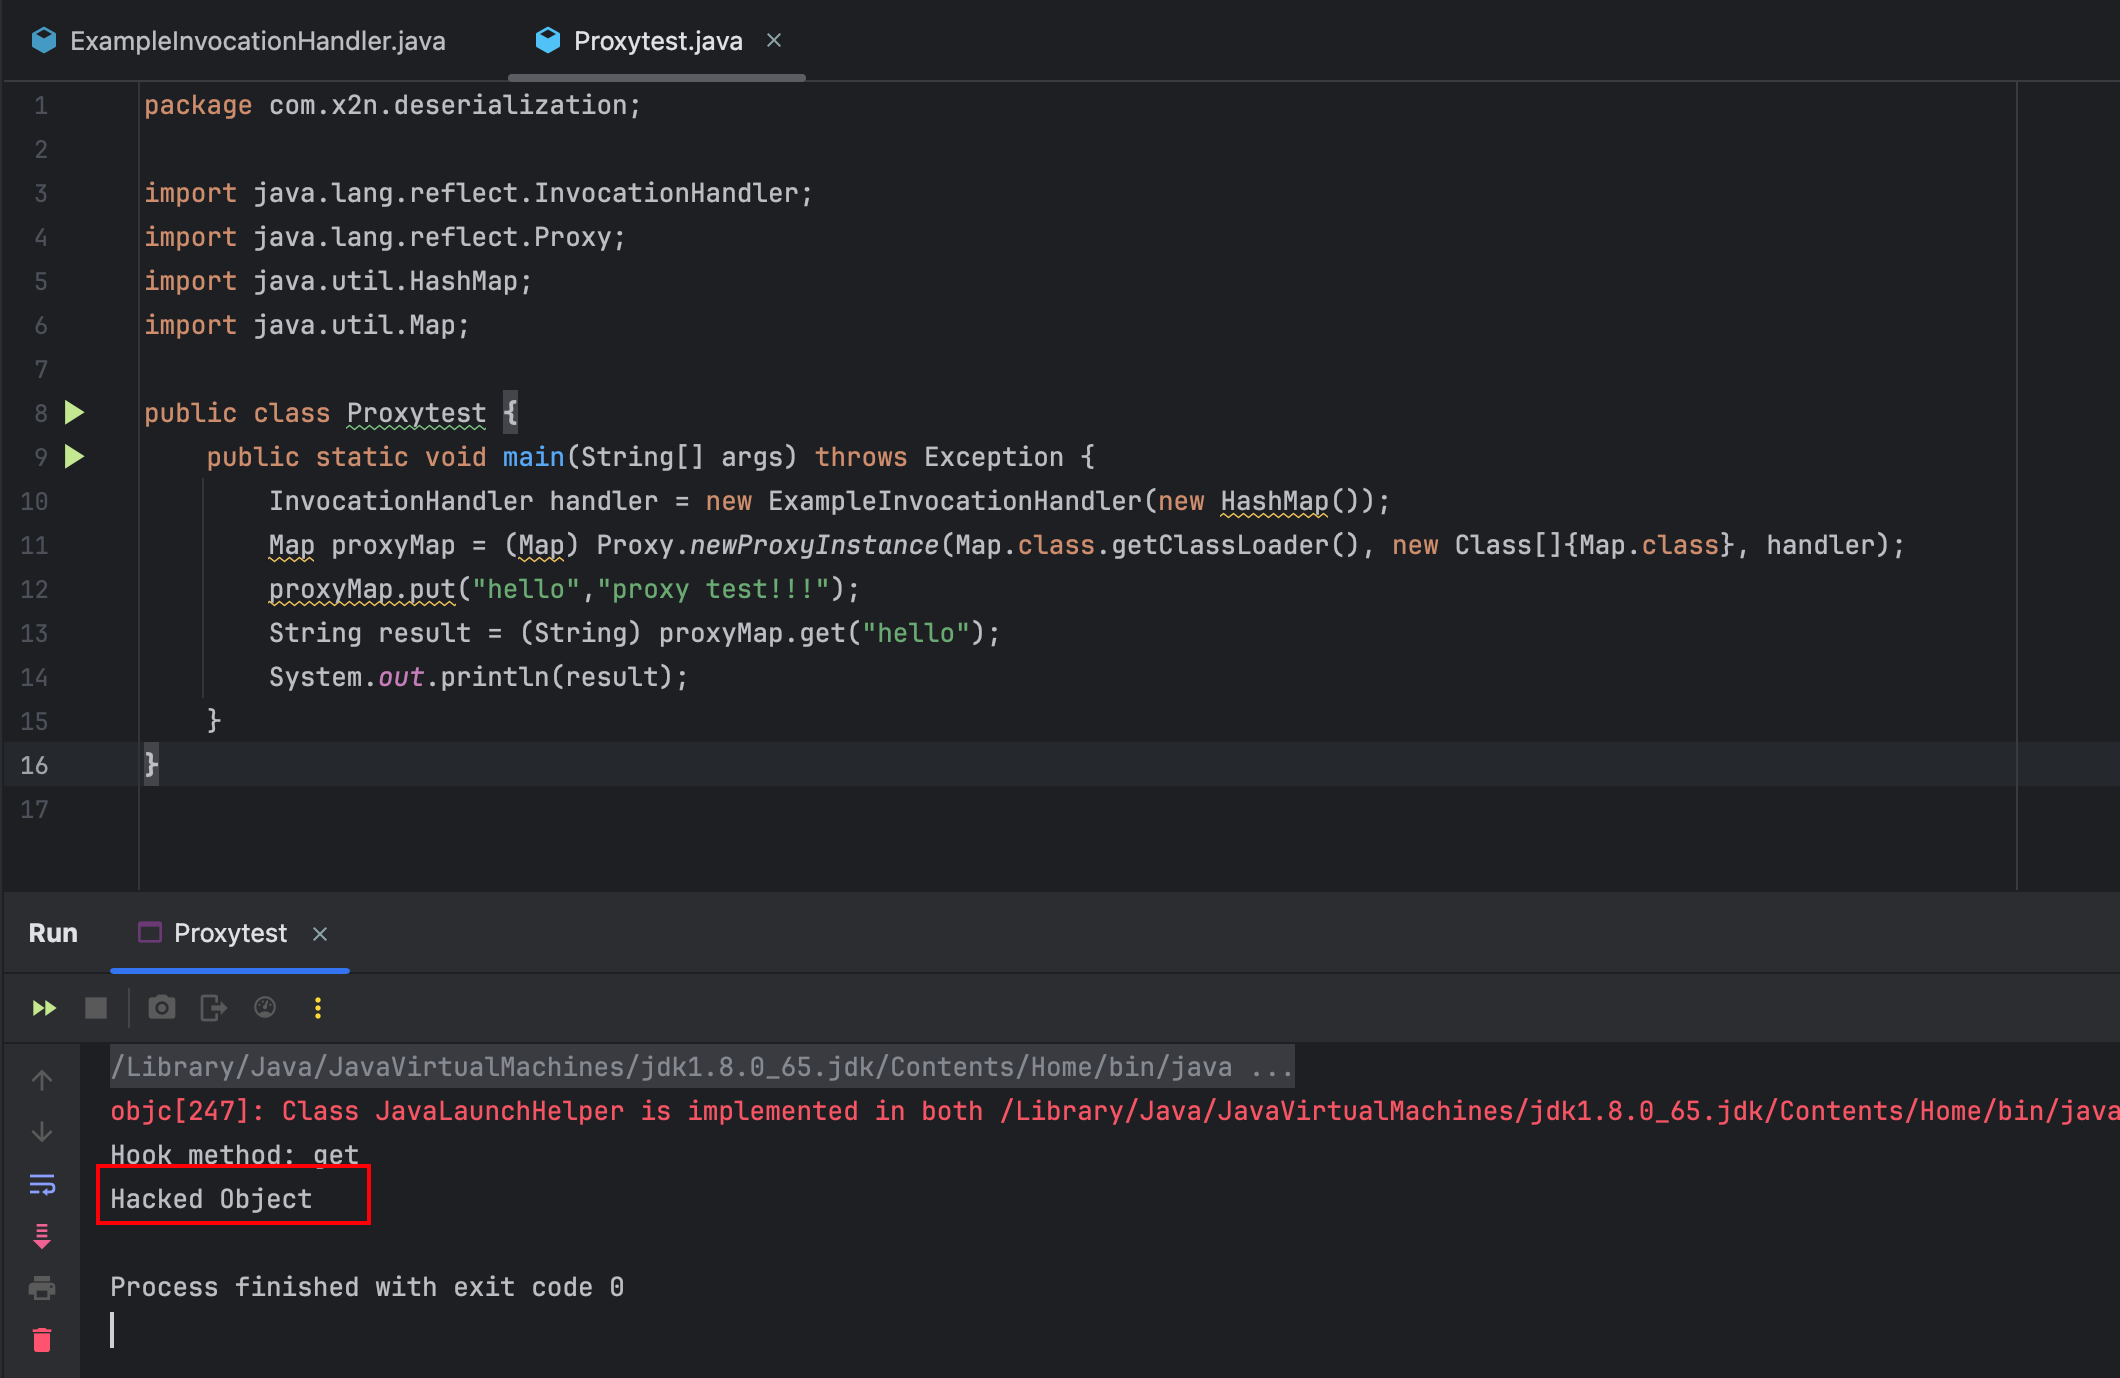Click the HashMap warning-underlined word
This screenshot has width=2120, height=1378.
click(x=1274, y=501)
